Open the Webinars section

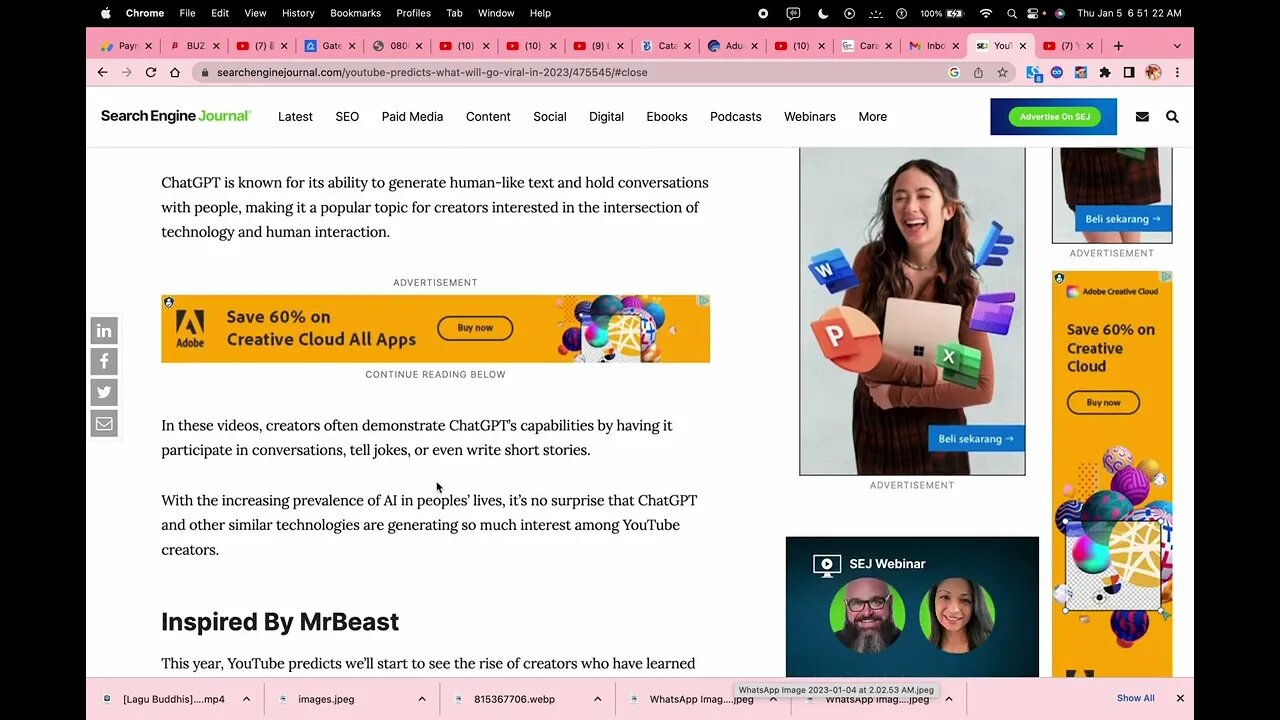click(810, 117)
